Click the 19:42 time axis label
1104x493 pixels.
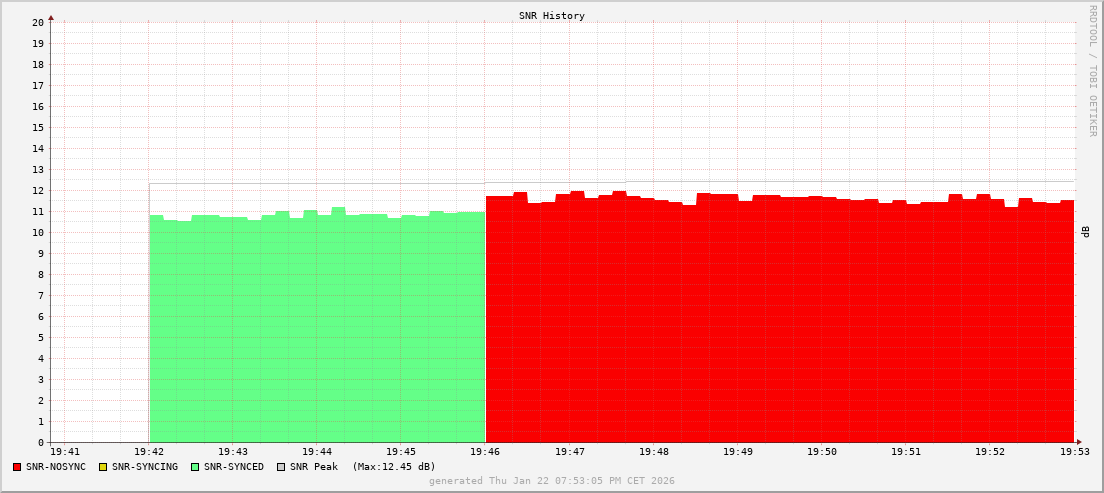coord(149,452)
